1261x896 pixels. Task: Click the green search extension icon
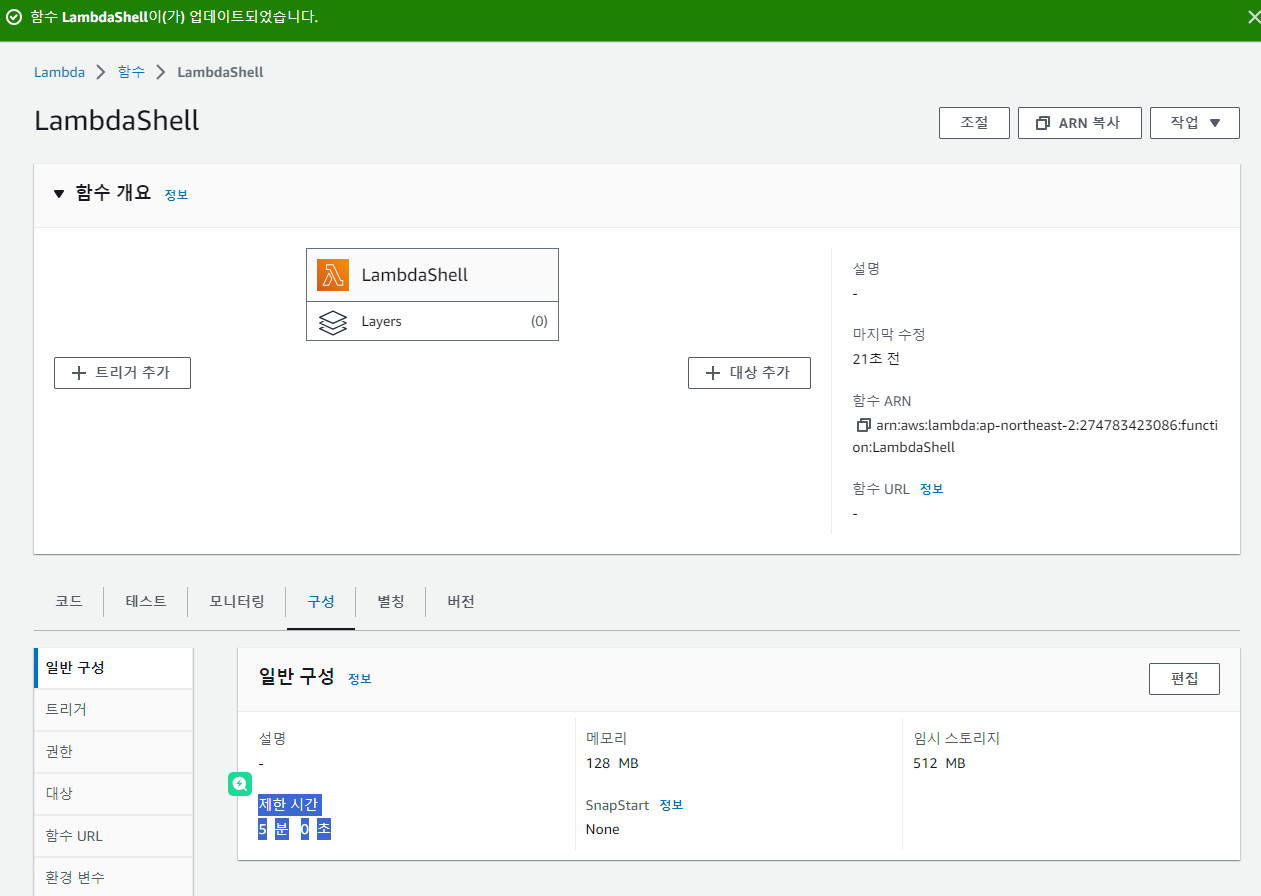[240, 784]
